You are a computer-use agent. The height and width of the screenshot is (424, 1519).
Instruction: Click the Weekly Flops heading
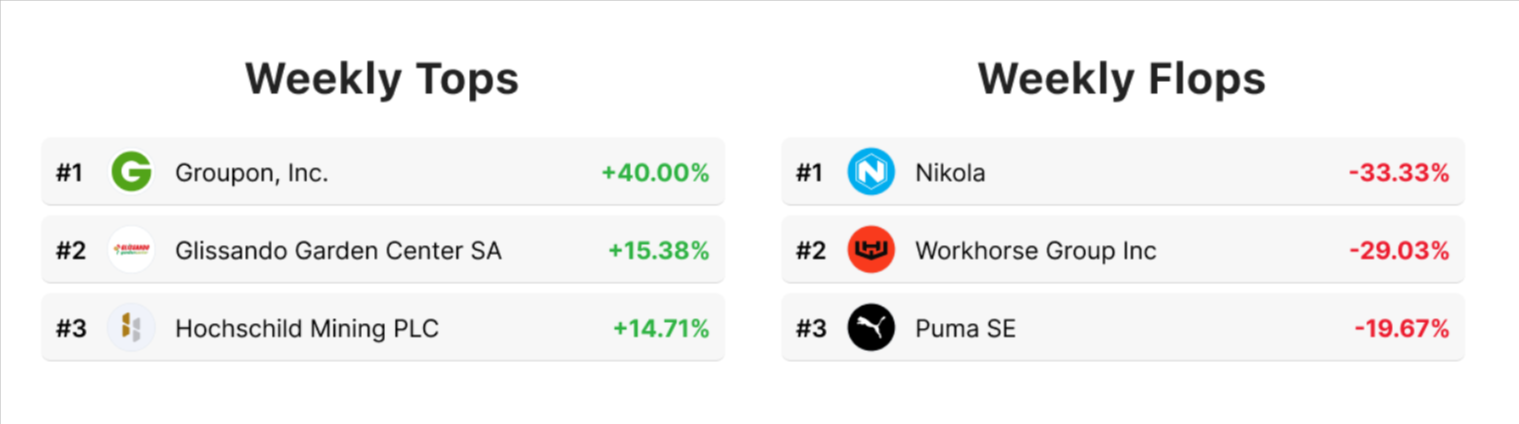pyautogui.click(x=1122, y=78)
